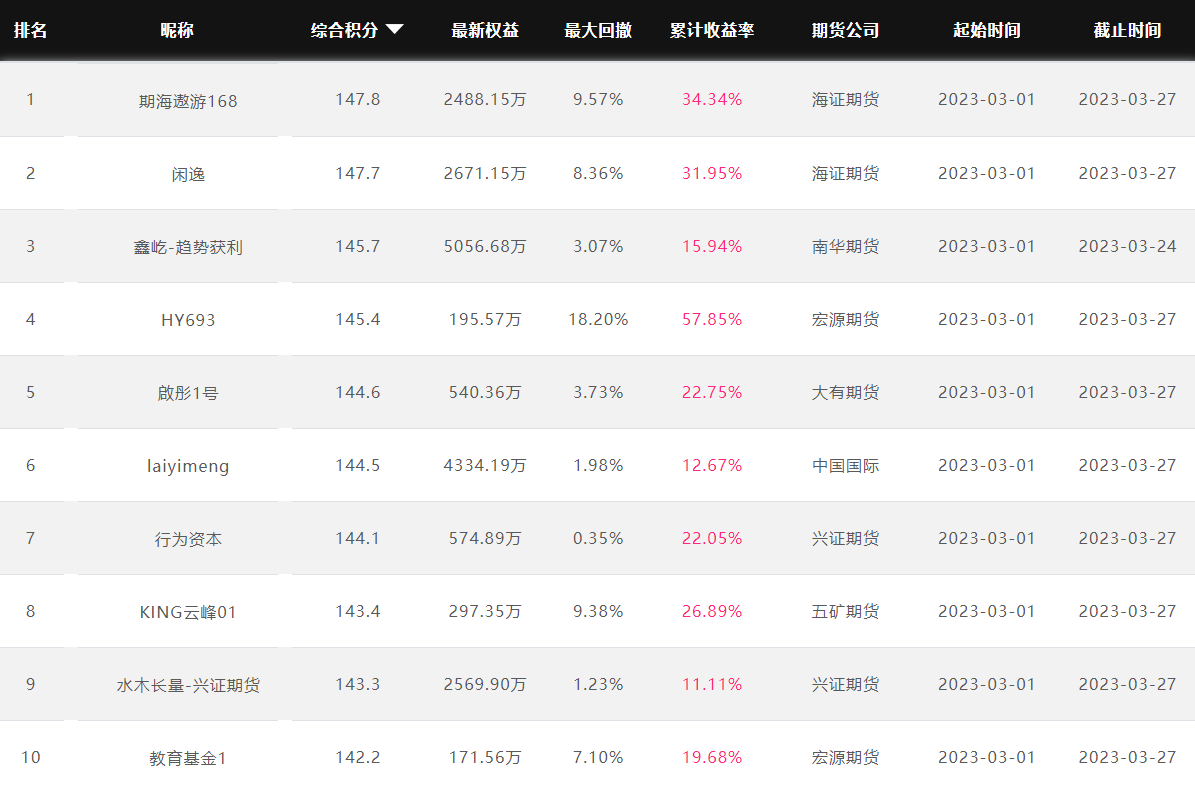1195x789 pixels.
Task: Select return rate 34.34%
Action: click(712, 100)
